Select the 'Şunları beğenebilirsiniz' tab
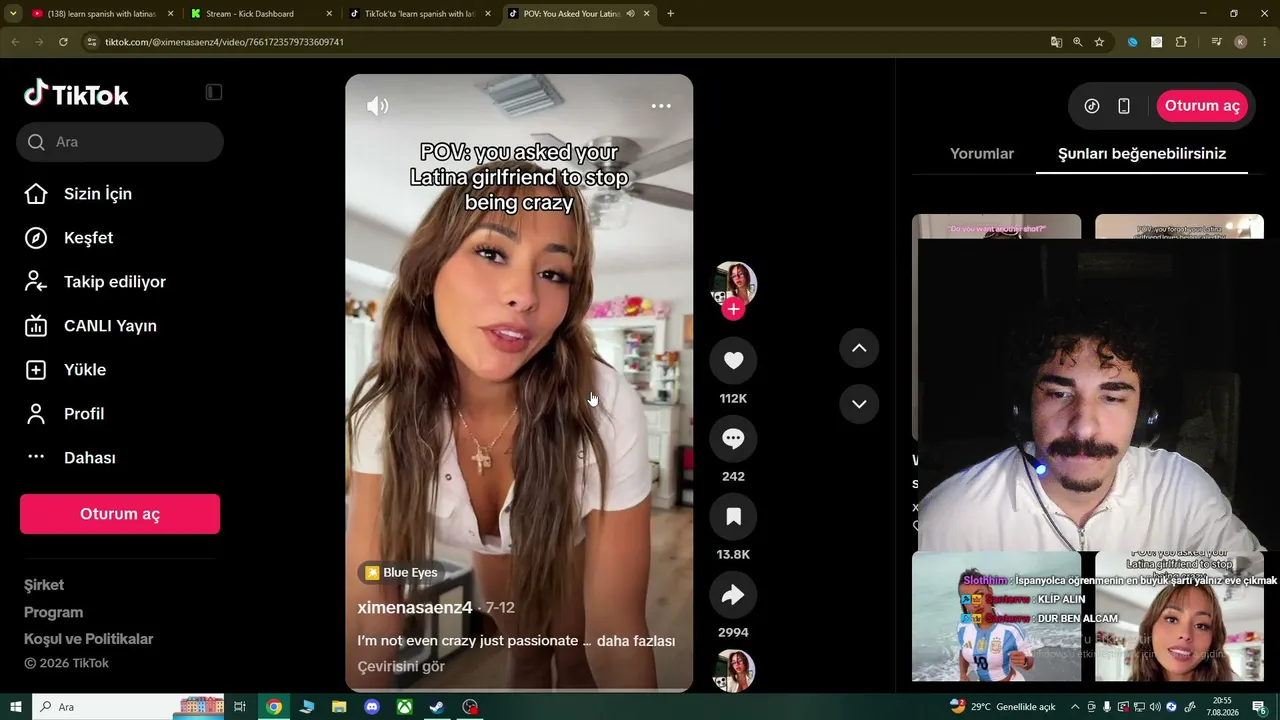The image size is (1280, 720). [1142, 154]
